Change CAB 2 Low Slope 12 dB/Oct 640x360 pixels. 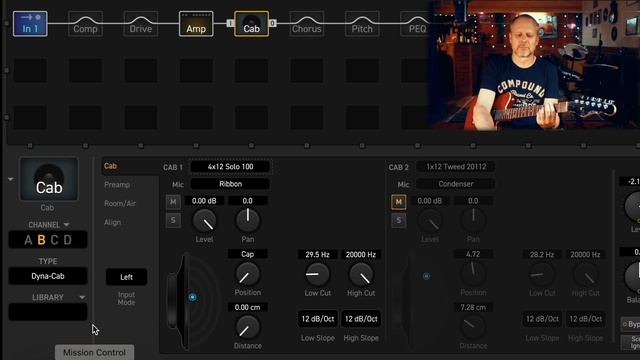542,319
